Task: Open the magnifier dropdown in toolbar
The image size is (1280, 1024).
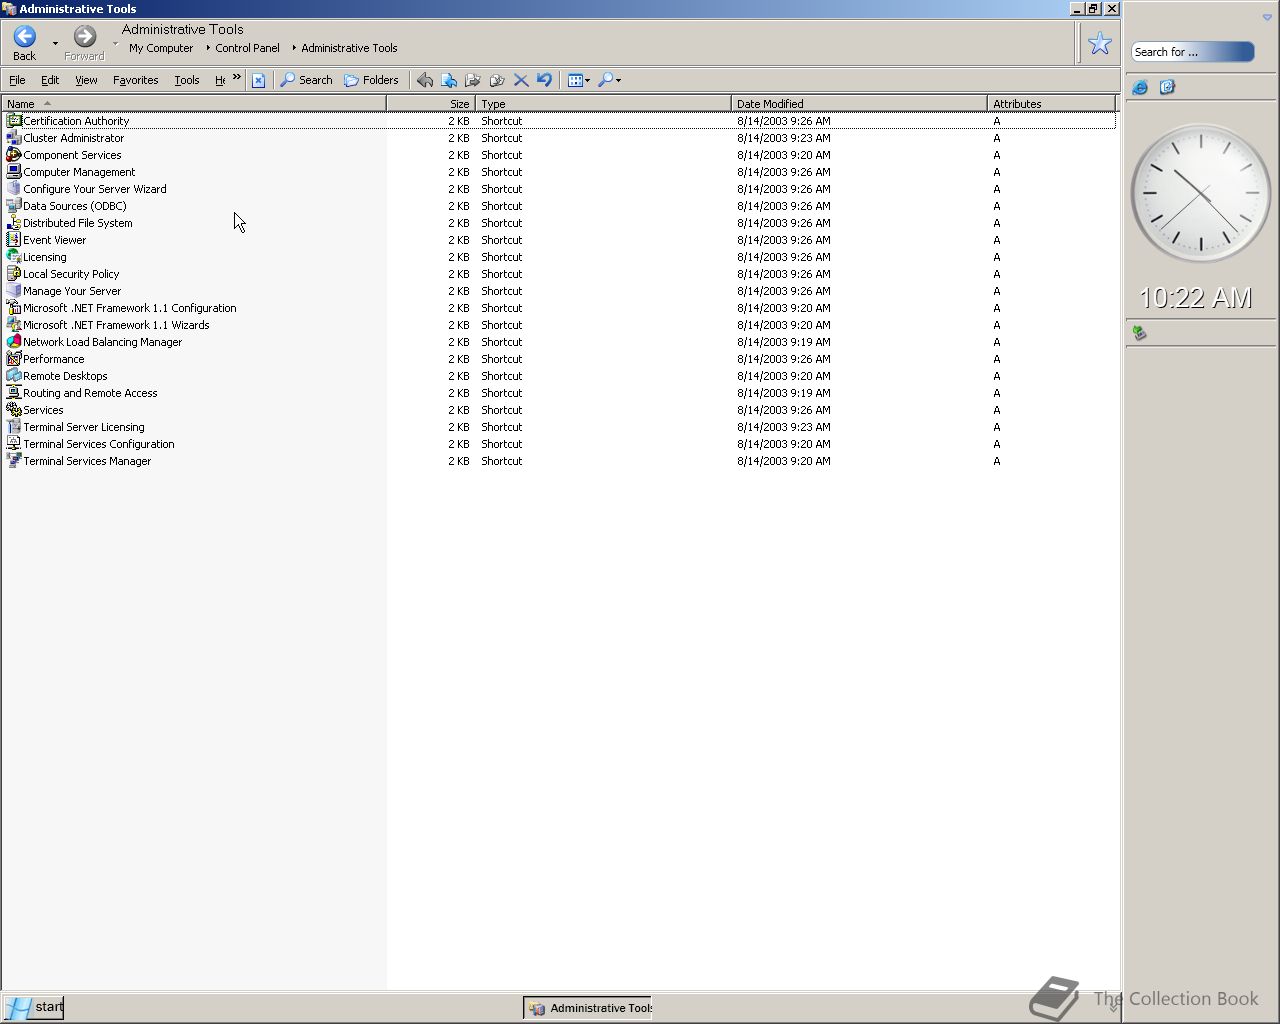Action: (x=609, y=80)
